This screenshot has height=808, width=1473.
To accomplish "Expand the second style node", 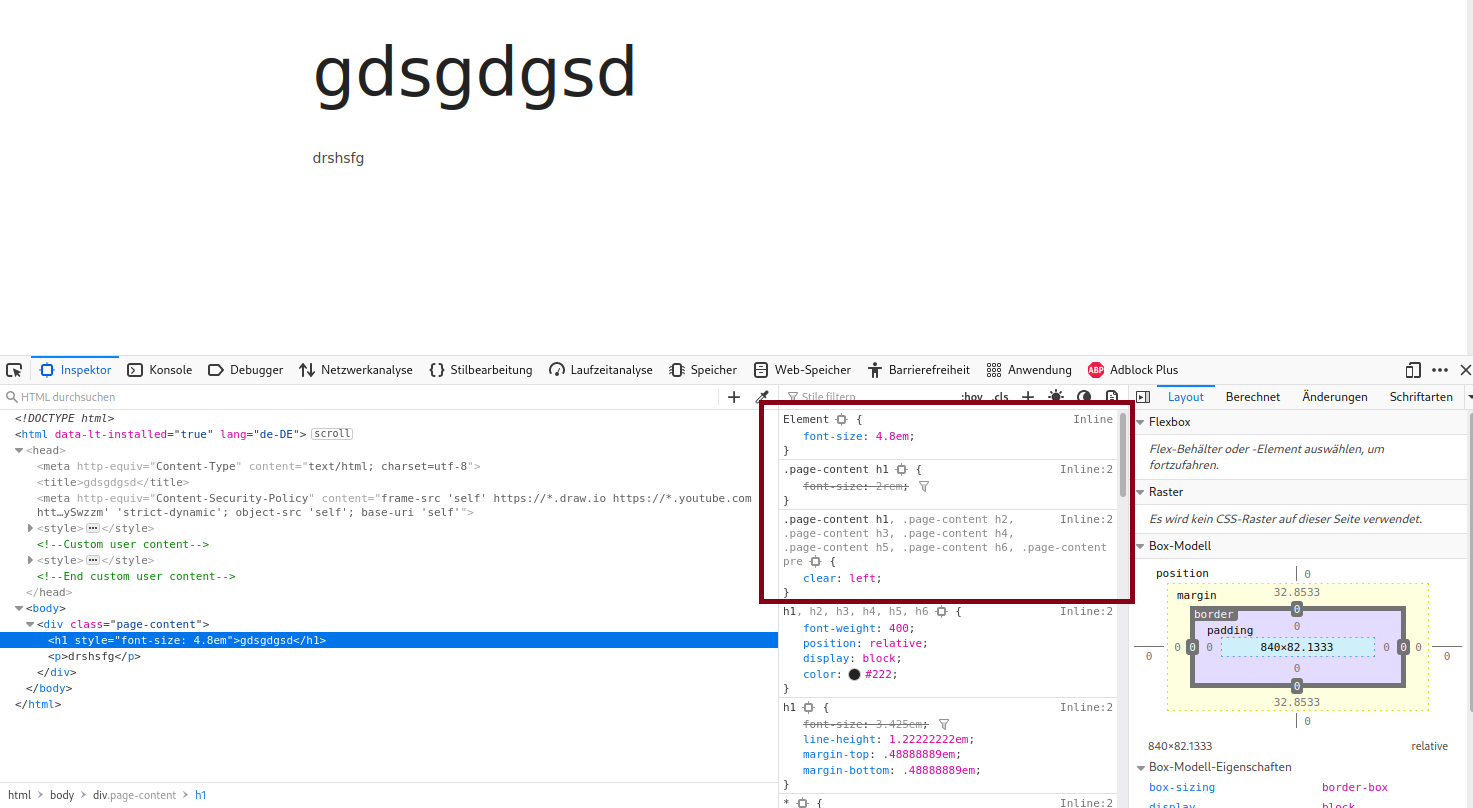I will (x=31, y=560).
